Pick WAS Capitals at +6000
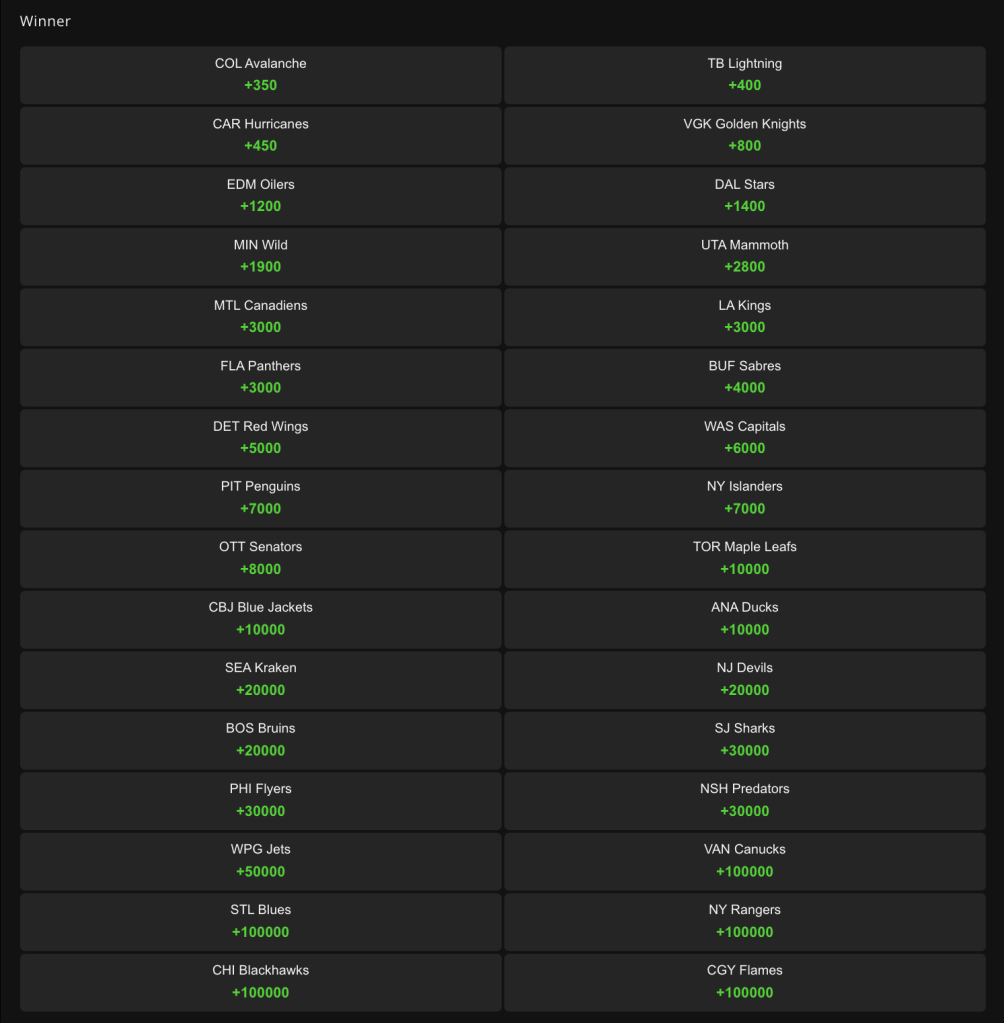1004x1023 pixels. 744,438
